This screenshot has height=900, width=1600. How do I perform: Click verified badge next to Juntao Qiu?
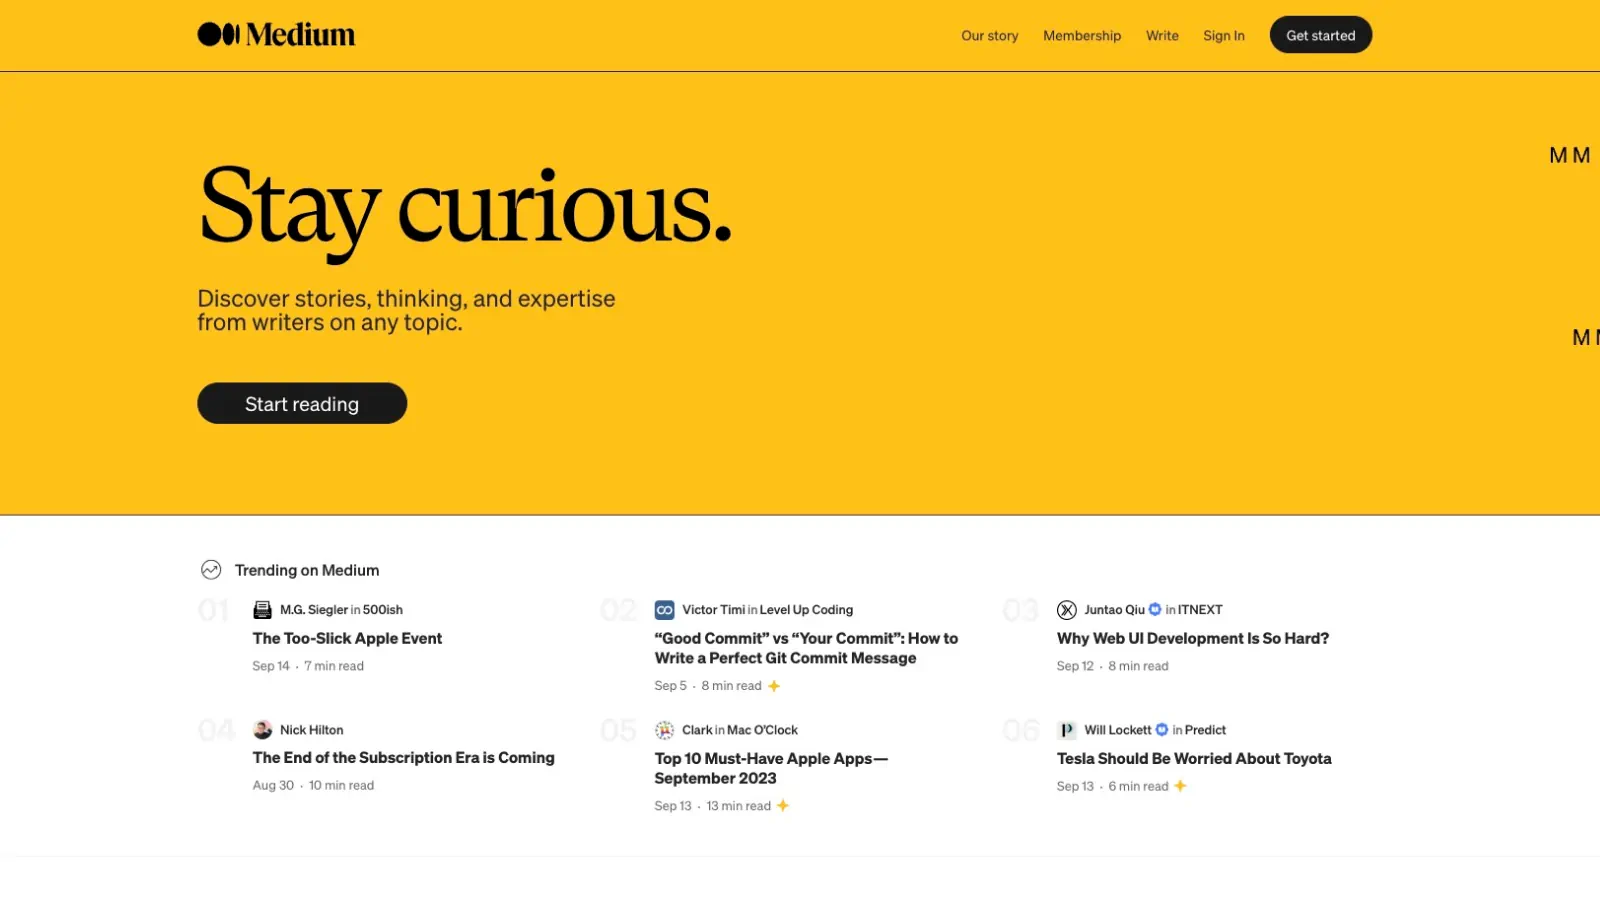pyautogui.click(x=1155, y=609)
